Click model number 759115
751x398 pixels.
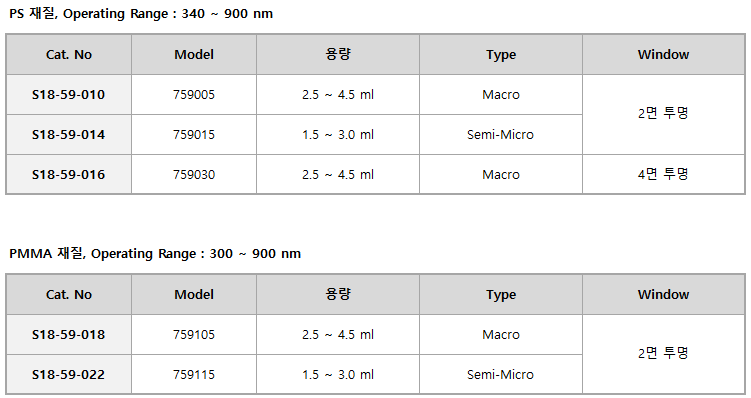[x=194, y=375]
